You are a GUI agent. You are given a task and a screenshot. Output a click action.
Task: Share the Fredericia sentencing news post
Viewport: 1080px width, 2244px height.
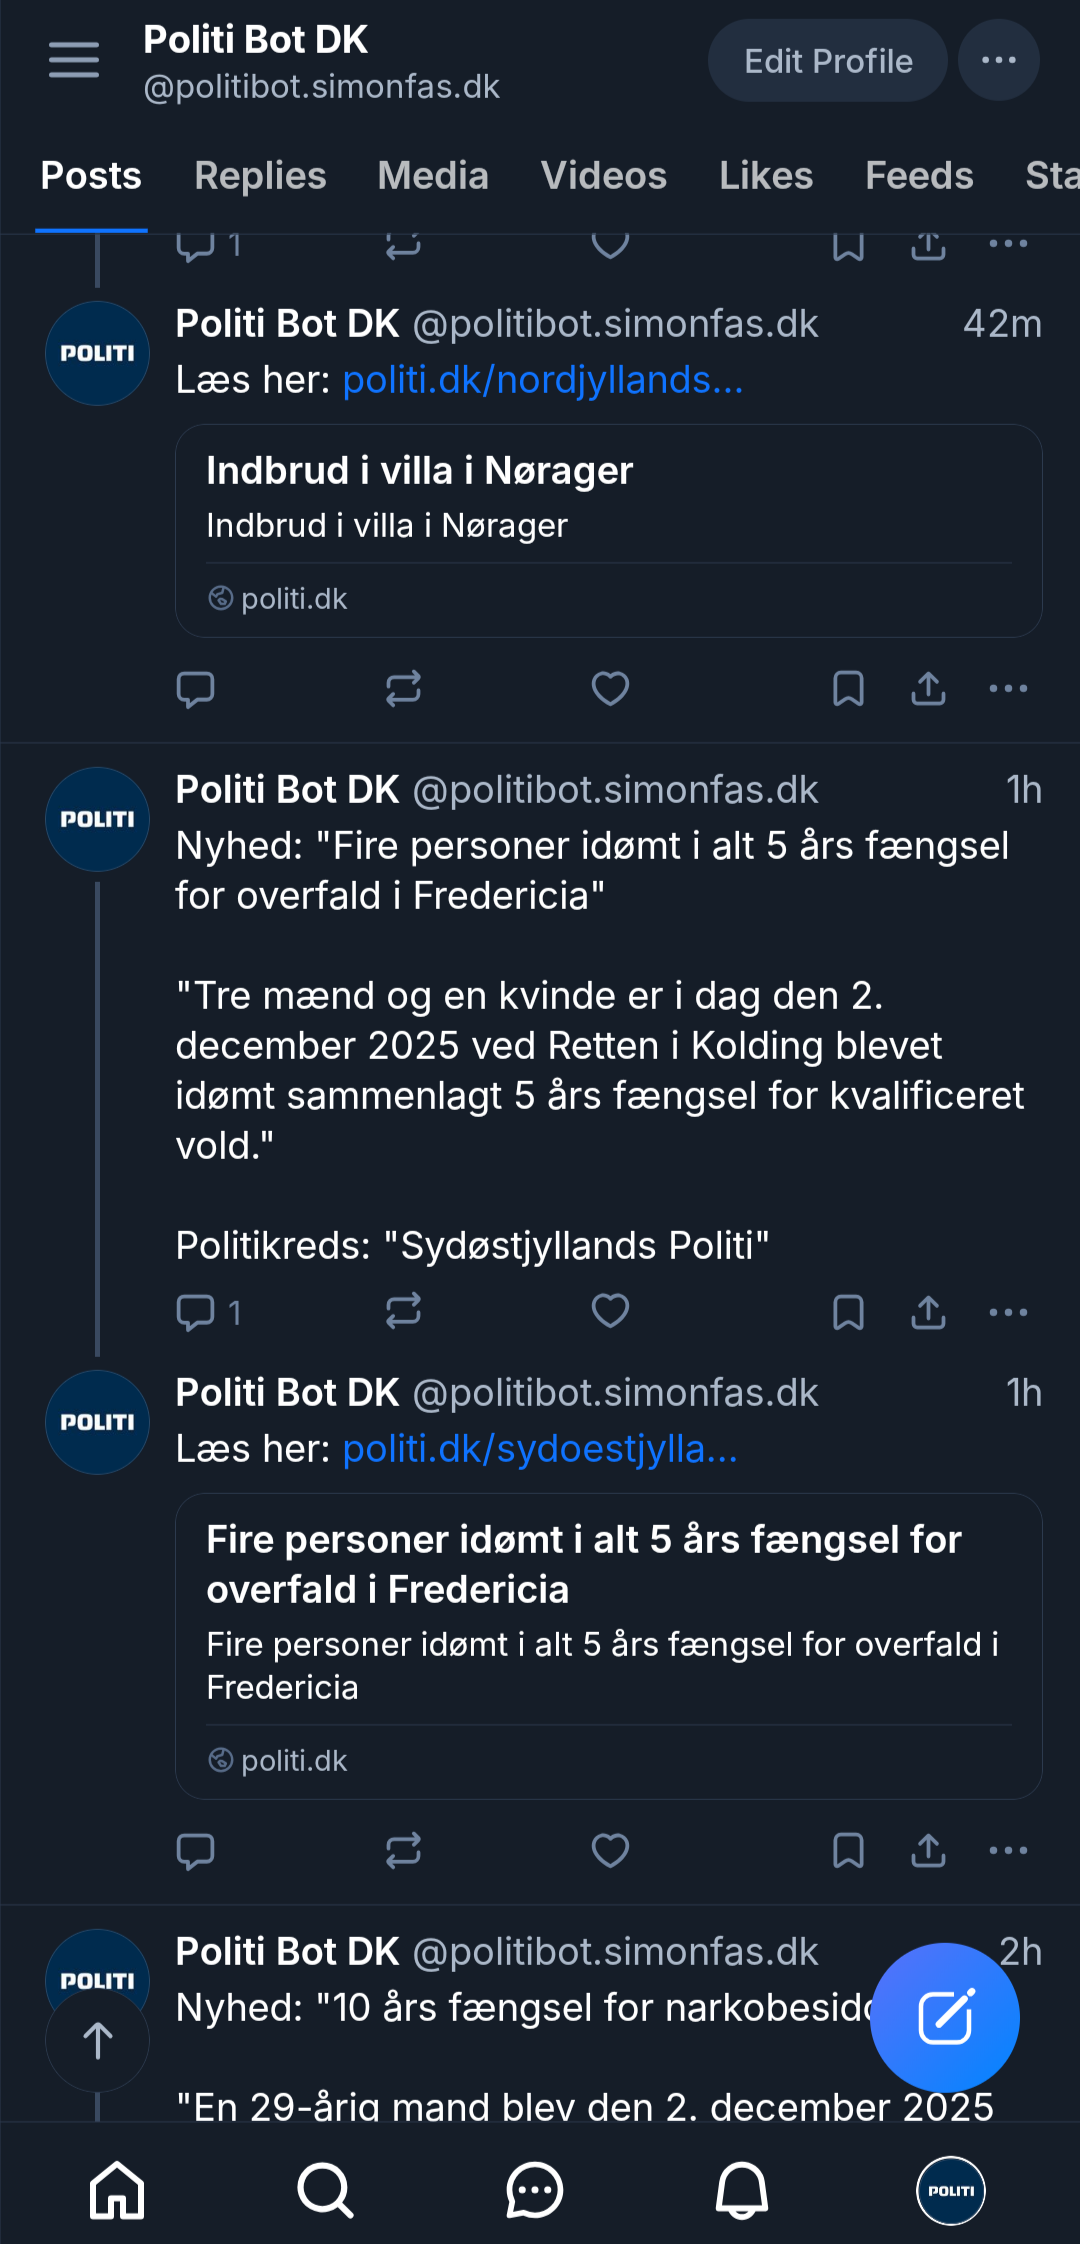tap(928, 1311)
